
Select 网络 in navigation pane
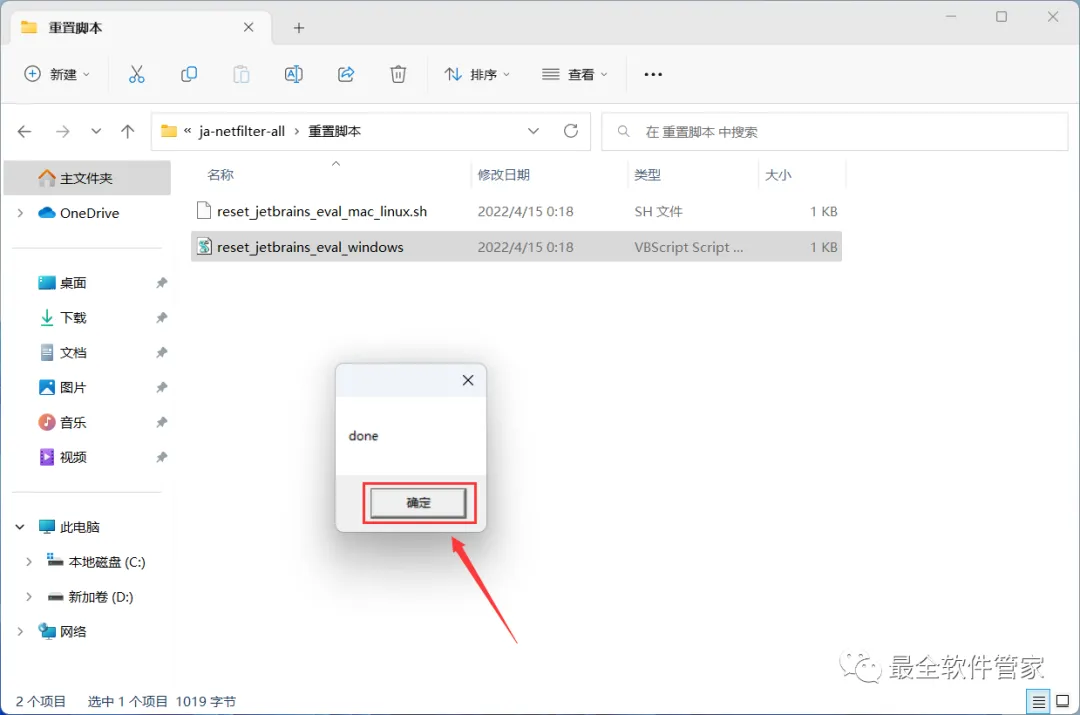[x=73, y=632]
